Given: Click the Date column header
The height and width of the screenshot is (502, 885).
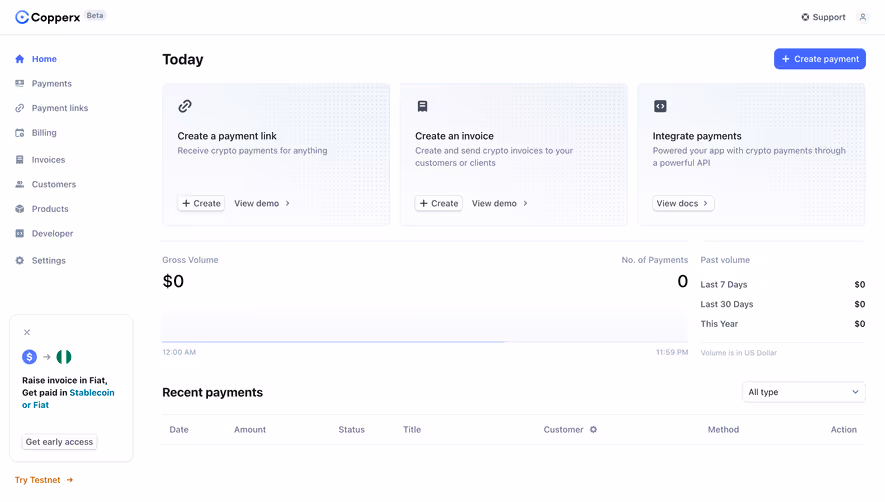Looking at the screenshot, I should point(179,430).
